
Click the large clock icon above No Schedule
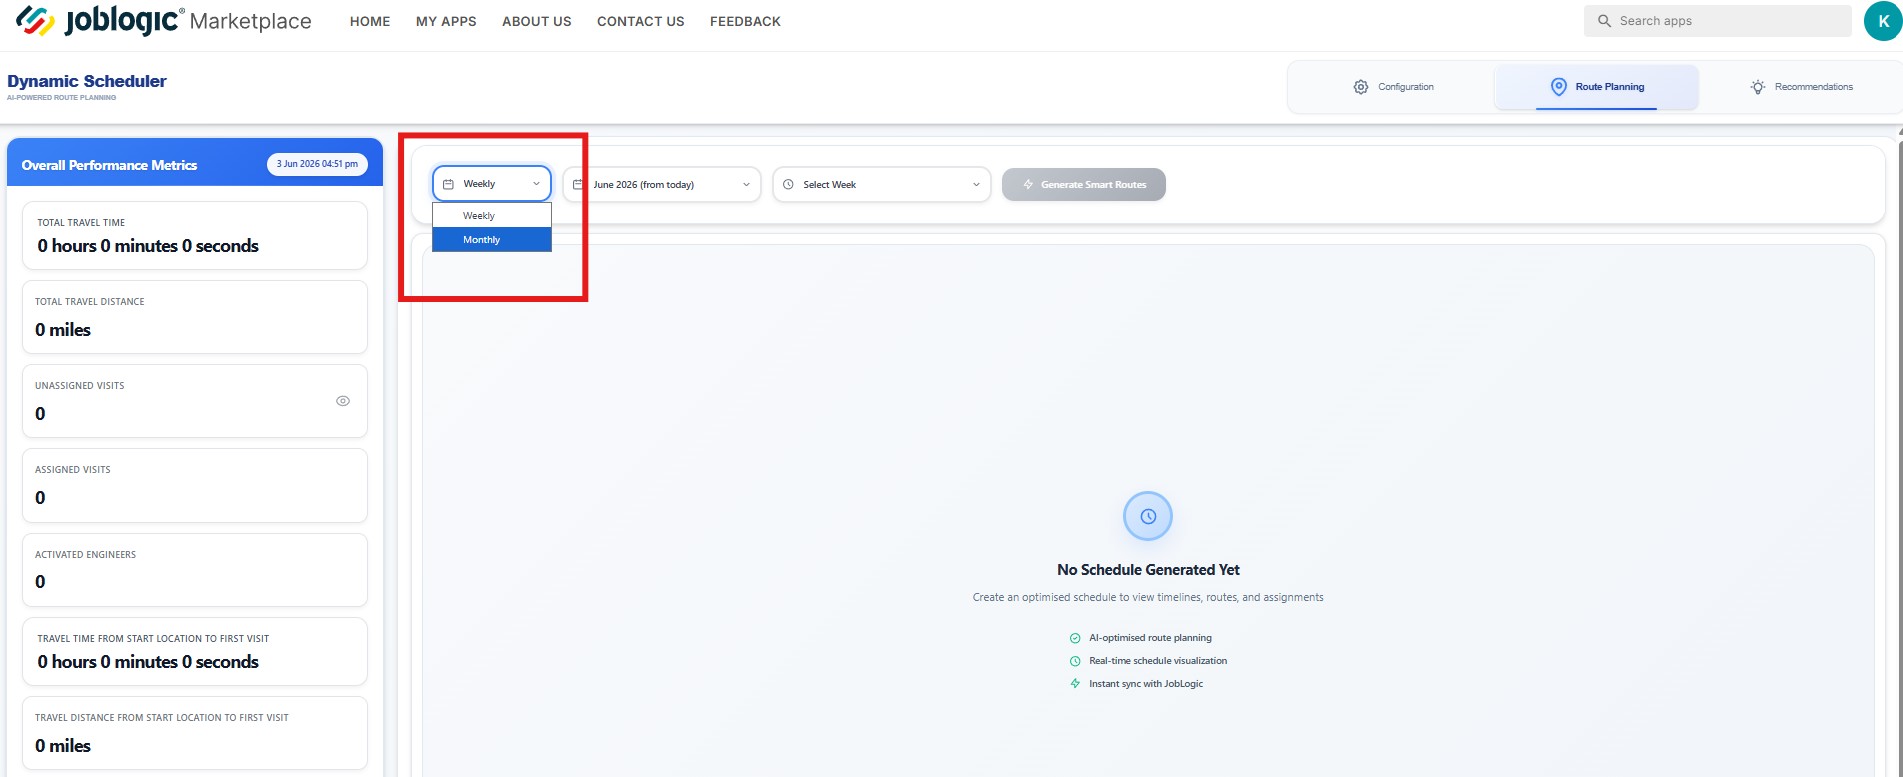(1148, 516)
